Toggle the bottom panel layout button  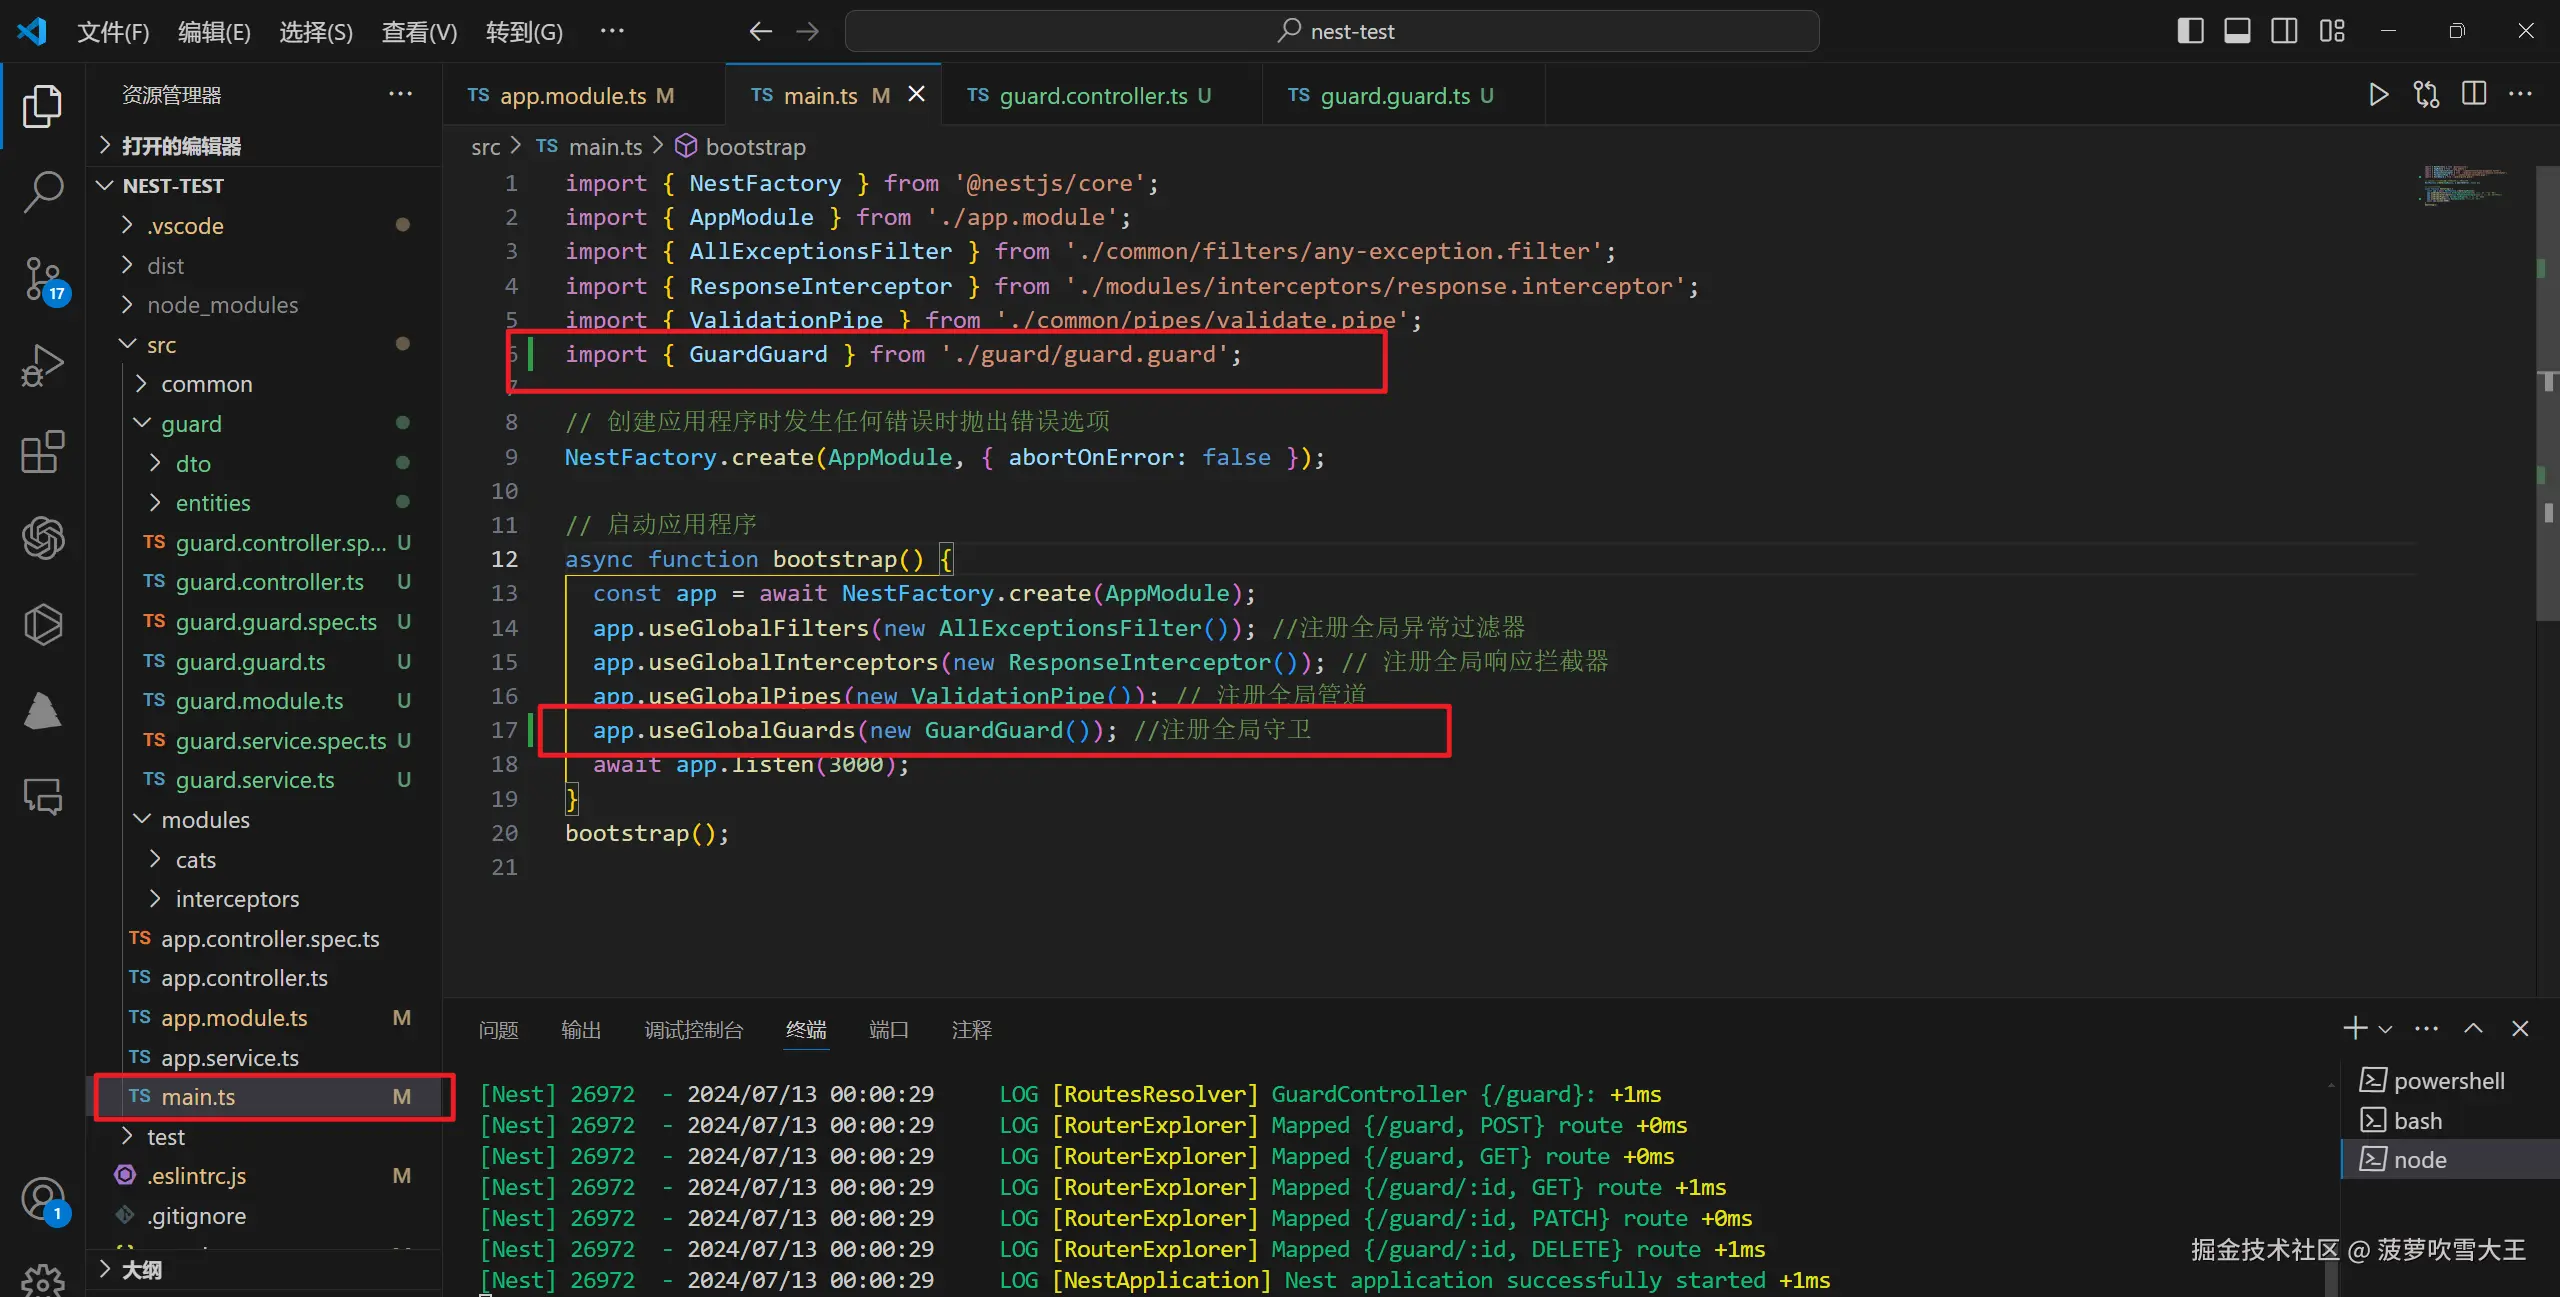pos(2237,31)
